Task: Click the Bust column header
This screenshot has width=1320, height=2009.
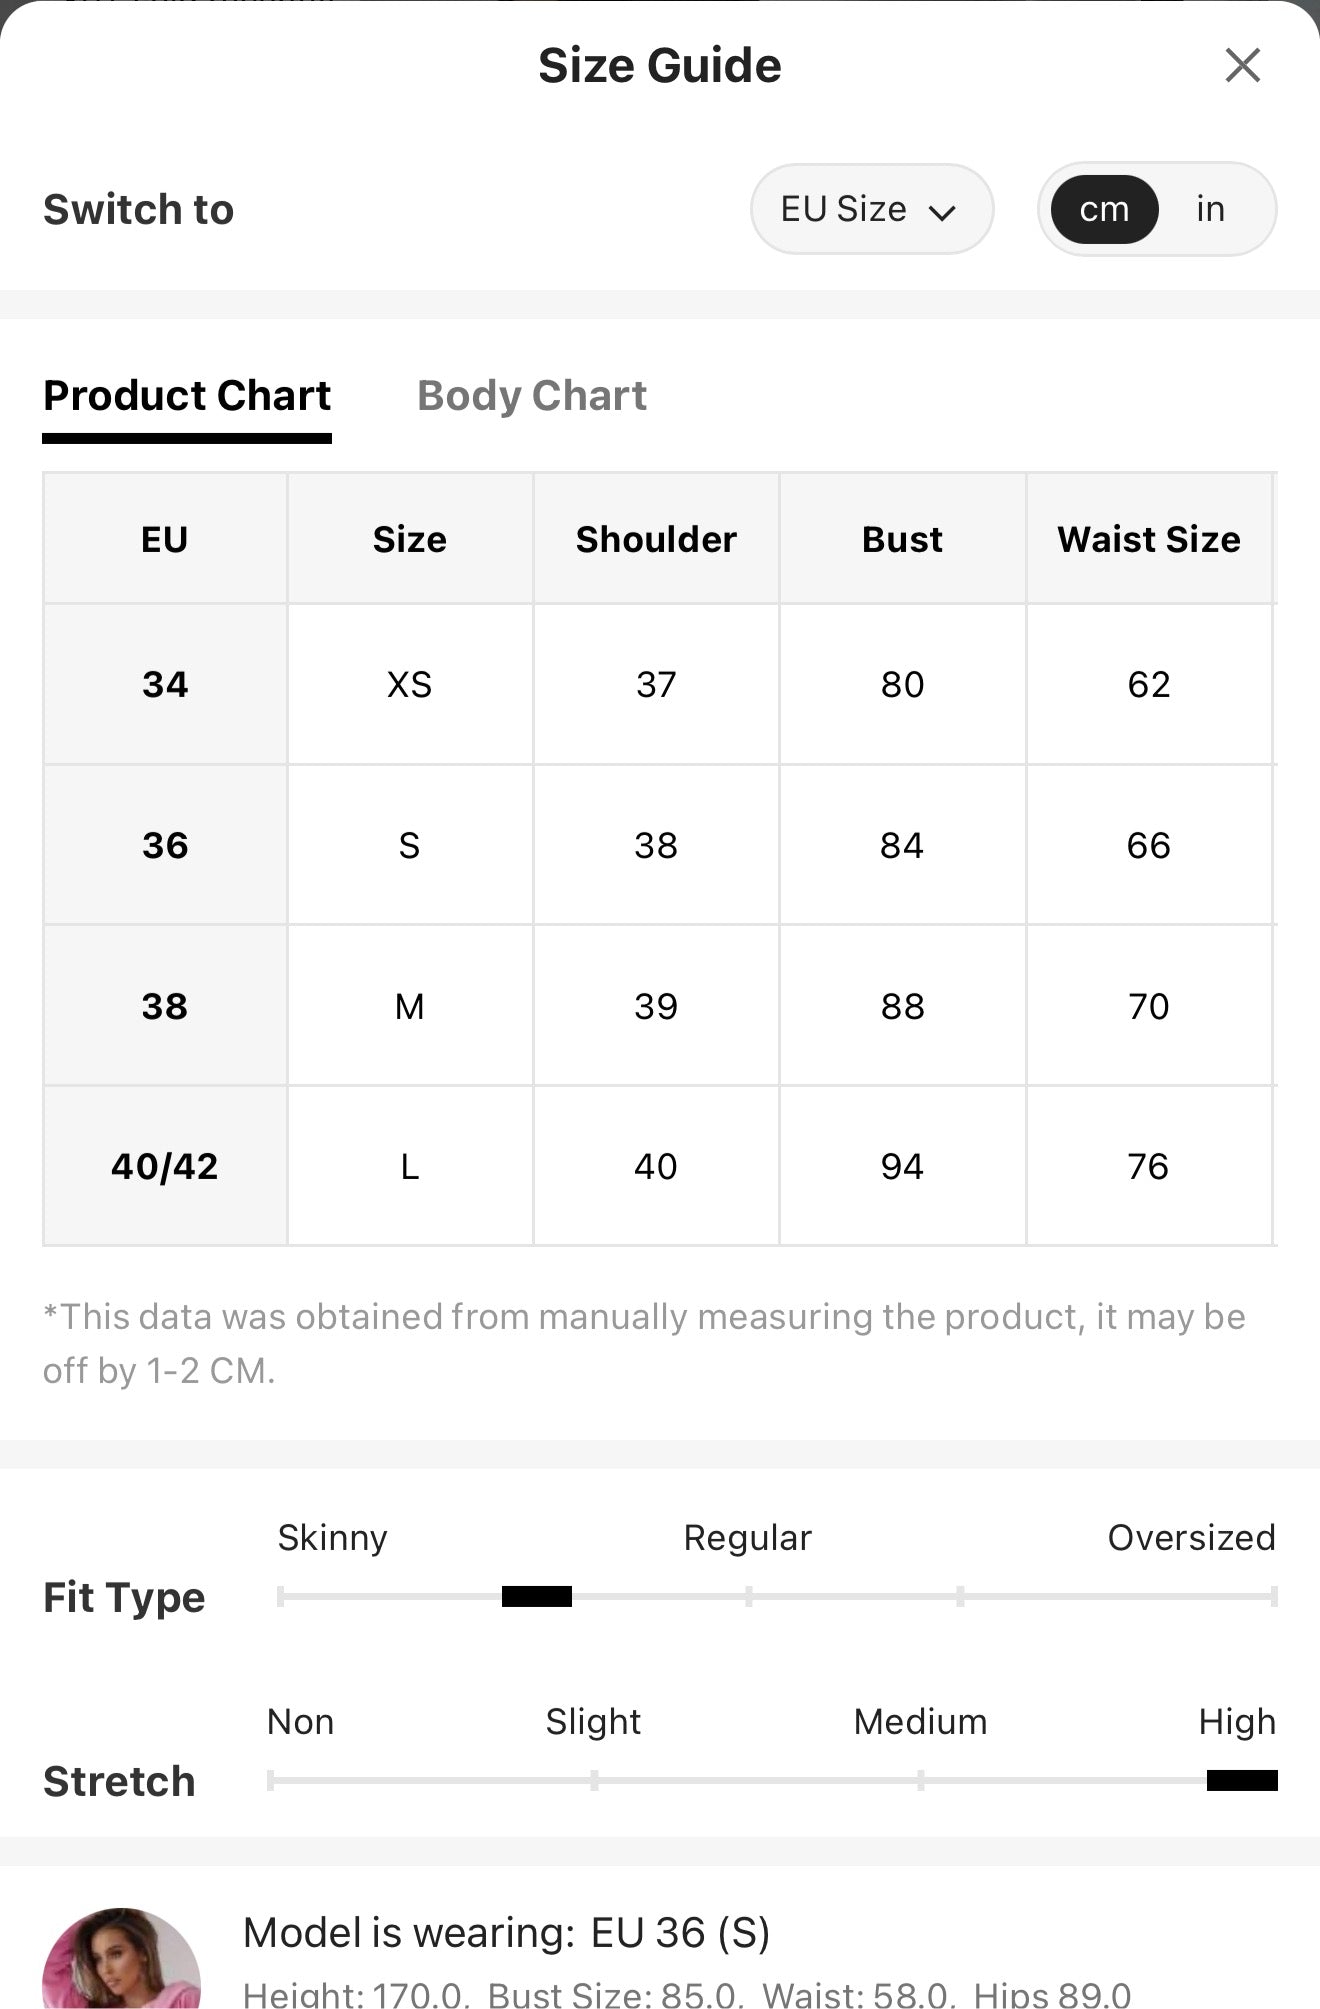Action: (902, 539)
